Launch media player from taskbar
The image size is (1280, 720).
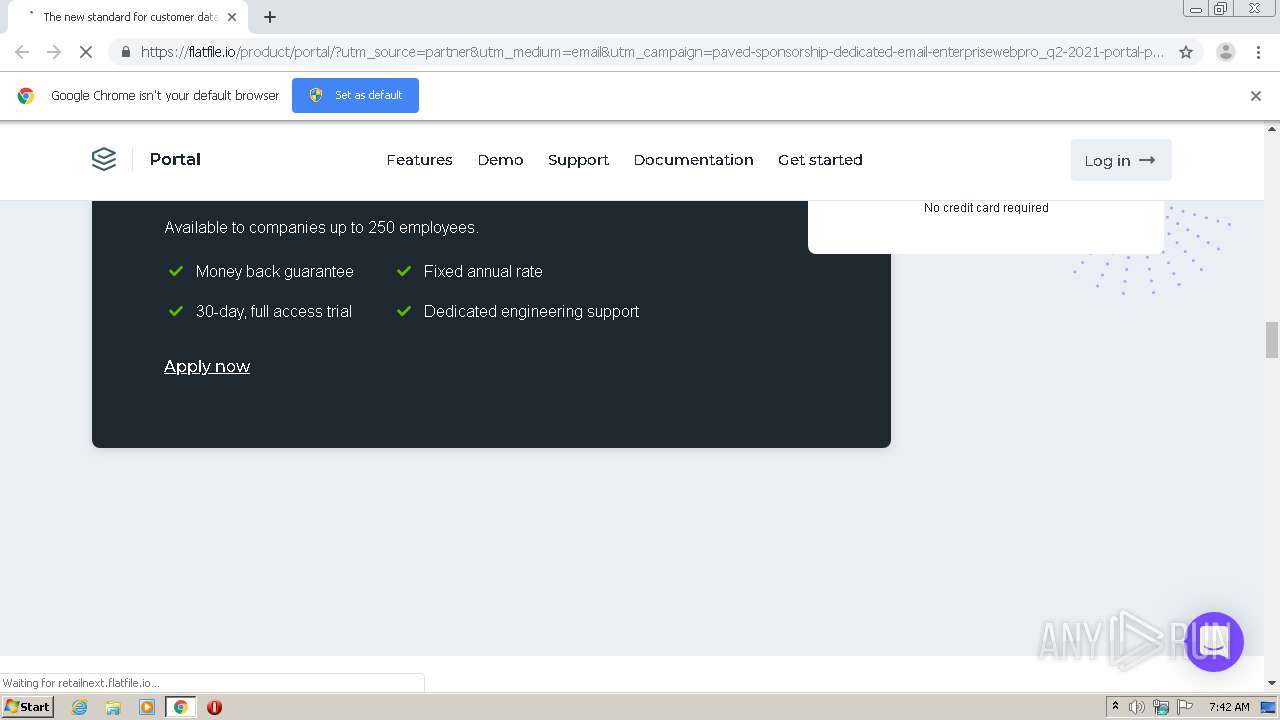pyautogui.click(x=147, y=707)
